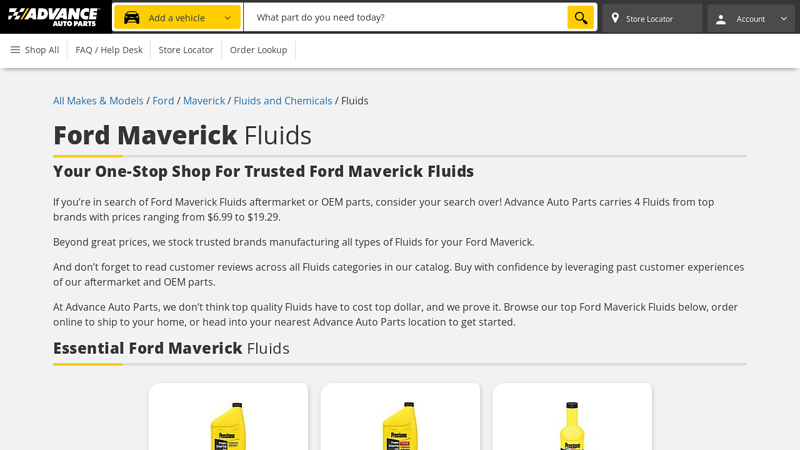Click the 'Ford Maverick Fluids' page heading
The image size is (800, 450).
(x=182, y=135)
